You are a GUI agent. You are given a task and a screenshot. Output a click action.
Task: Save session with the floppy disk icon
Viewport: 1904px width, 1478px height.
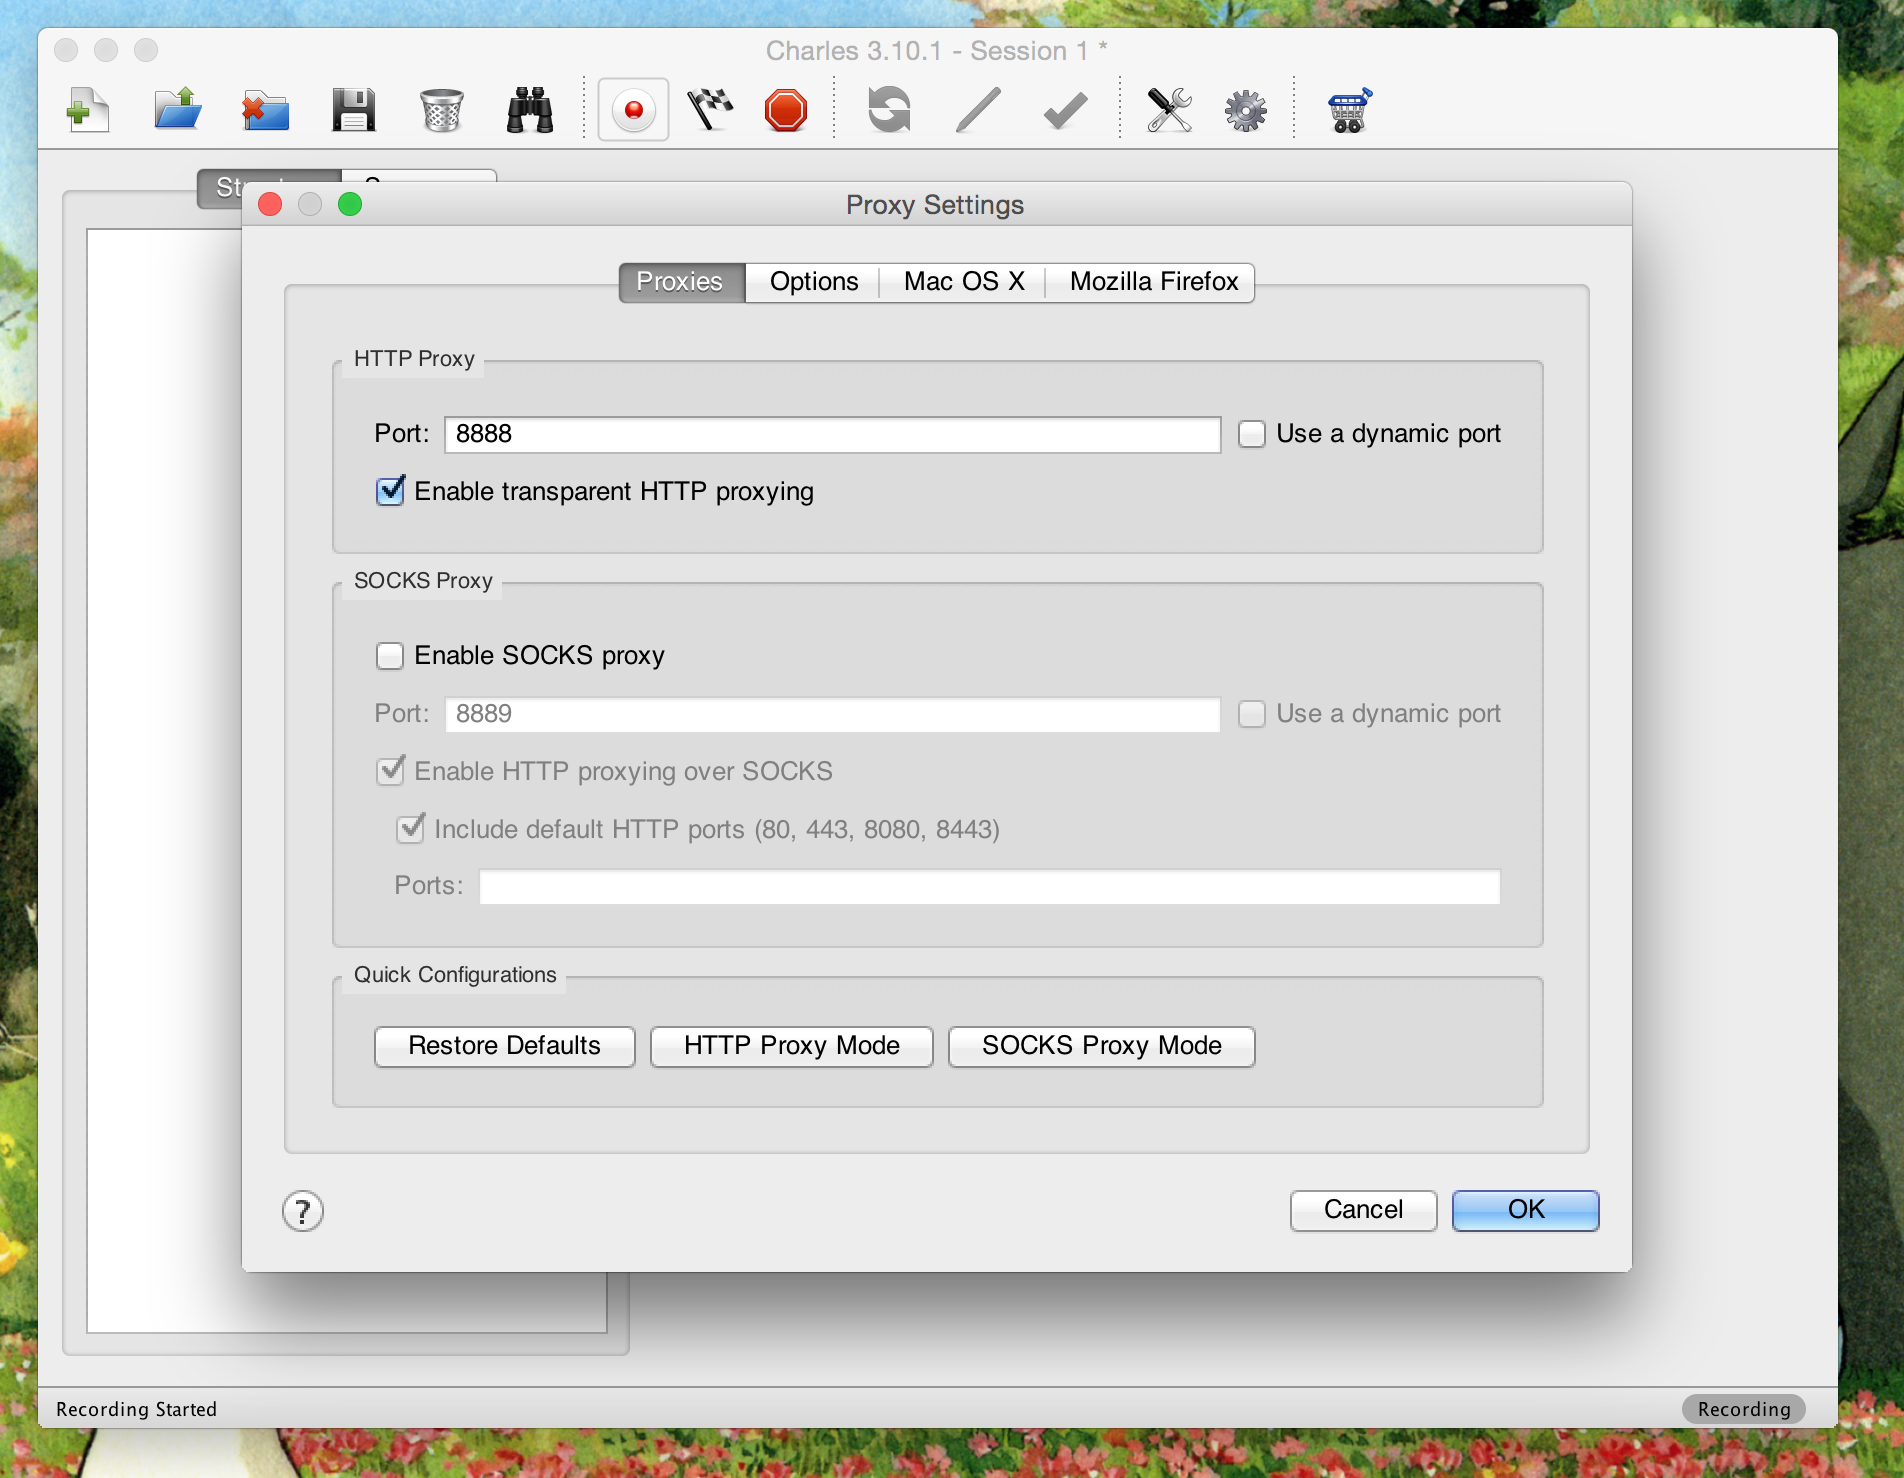coord(353,110)
